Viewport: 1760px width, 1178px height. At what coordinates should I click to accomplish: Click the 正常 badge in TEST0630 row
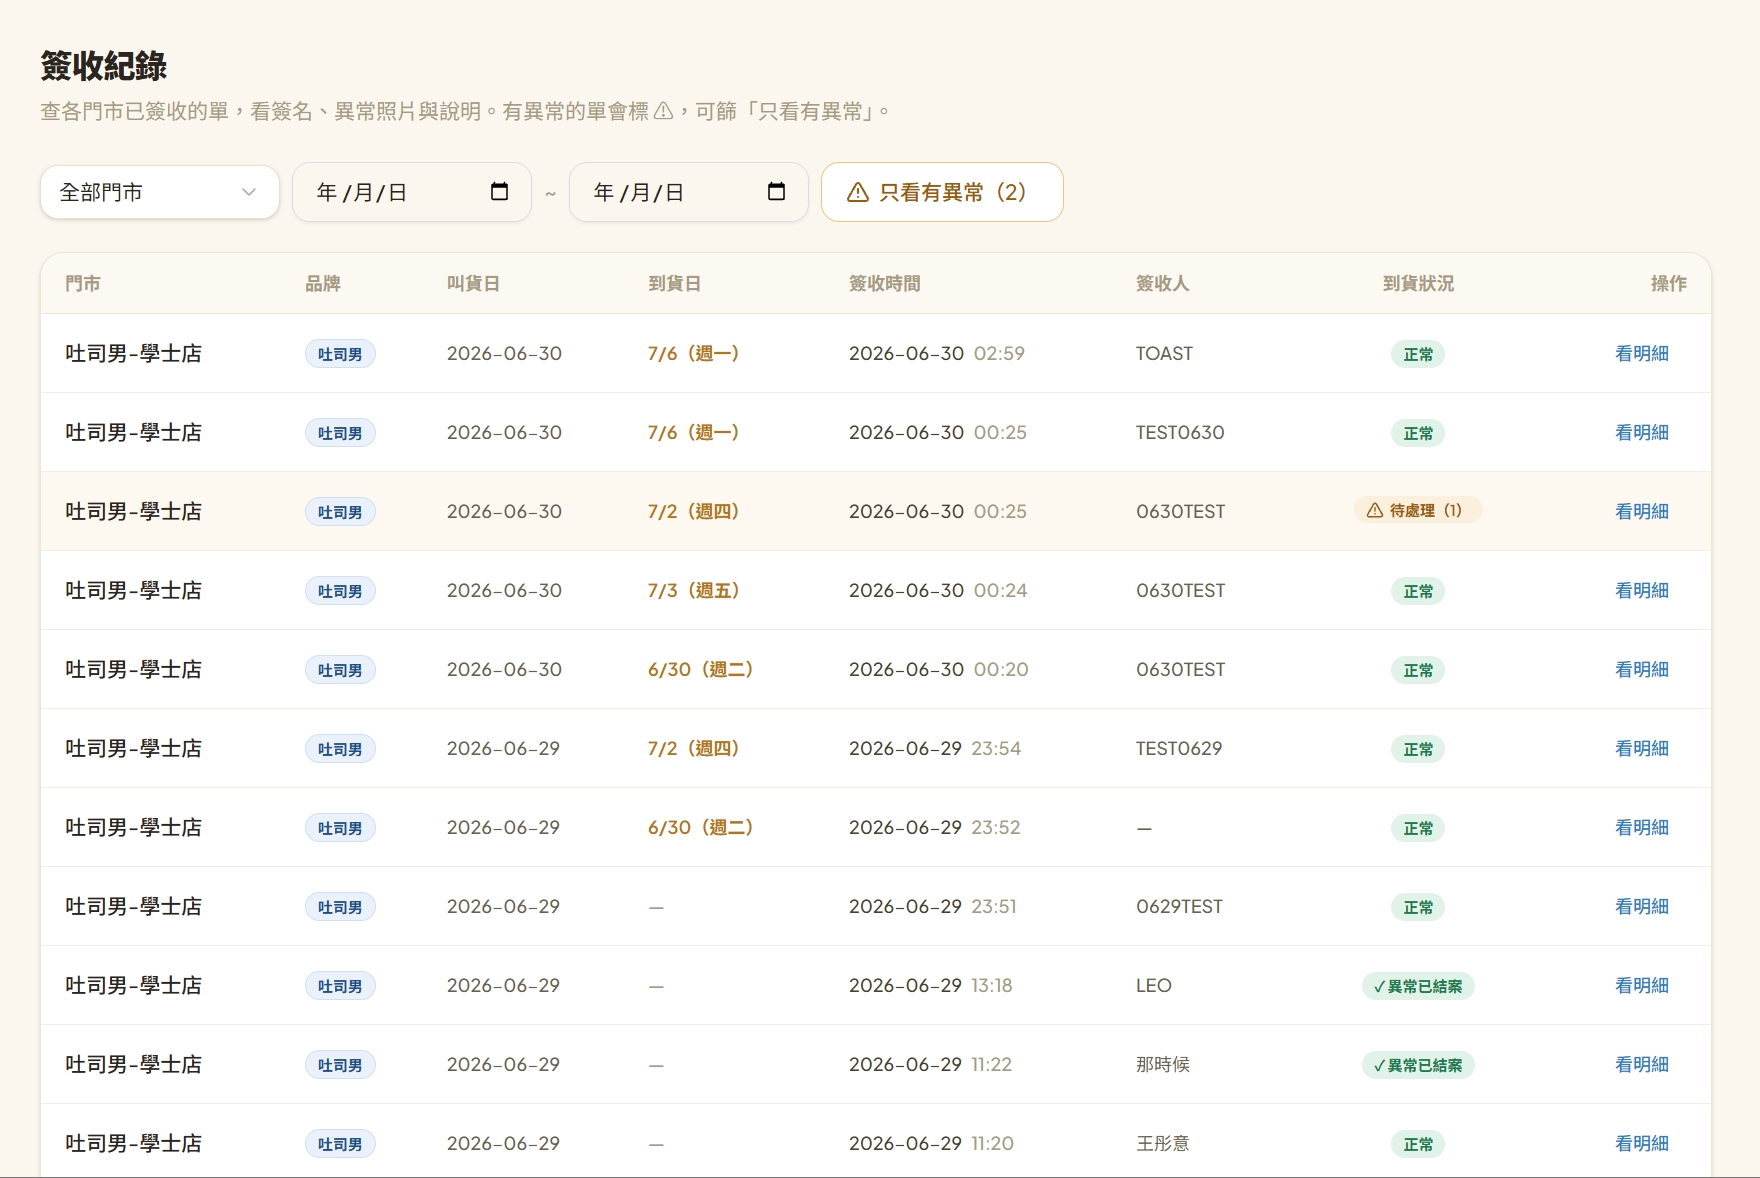1418,433
